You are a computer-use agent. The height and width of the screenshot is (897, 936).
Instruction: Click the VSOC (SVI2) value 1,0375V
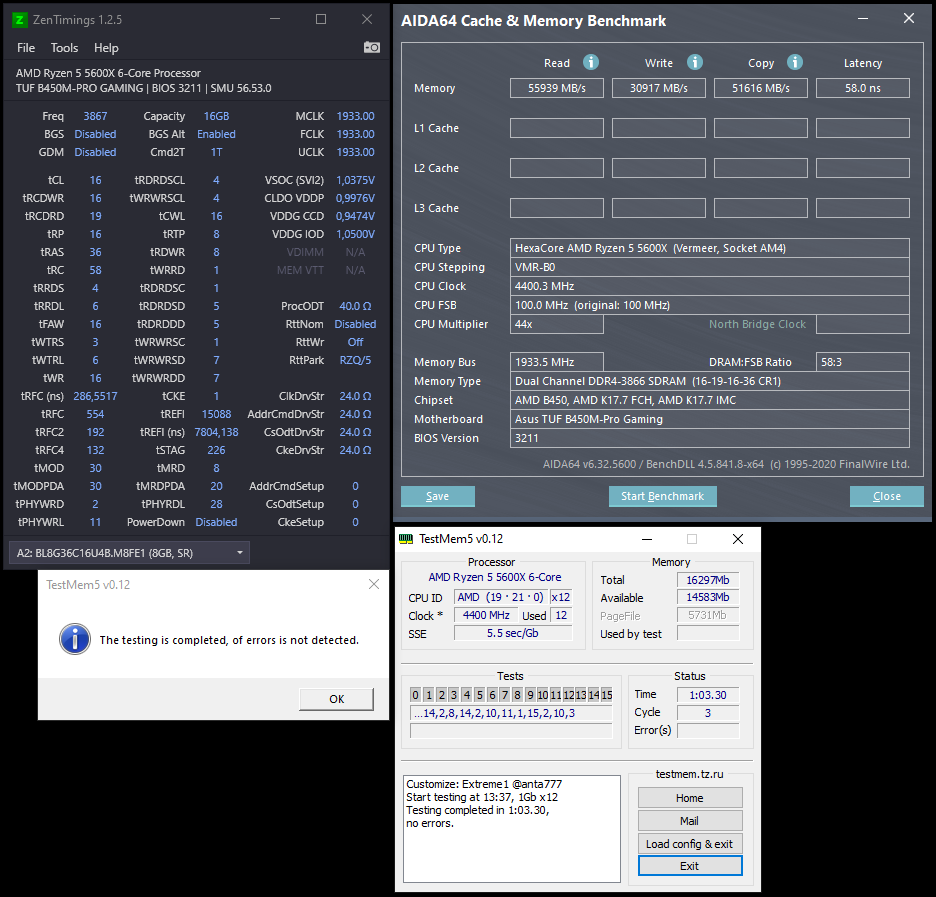click(x=355, y=180)
